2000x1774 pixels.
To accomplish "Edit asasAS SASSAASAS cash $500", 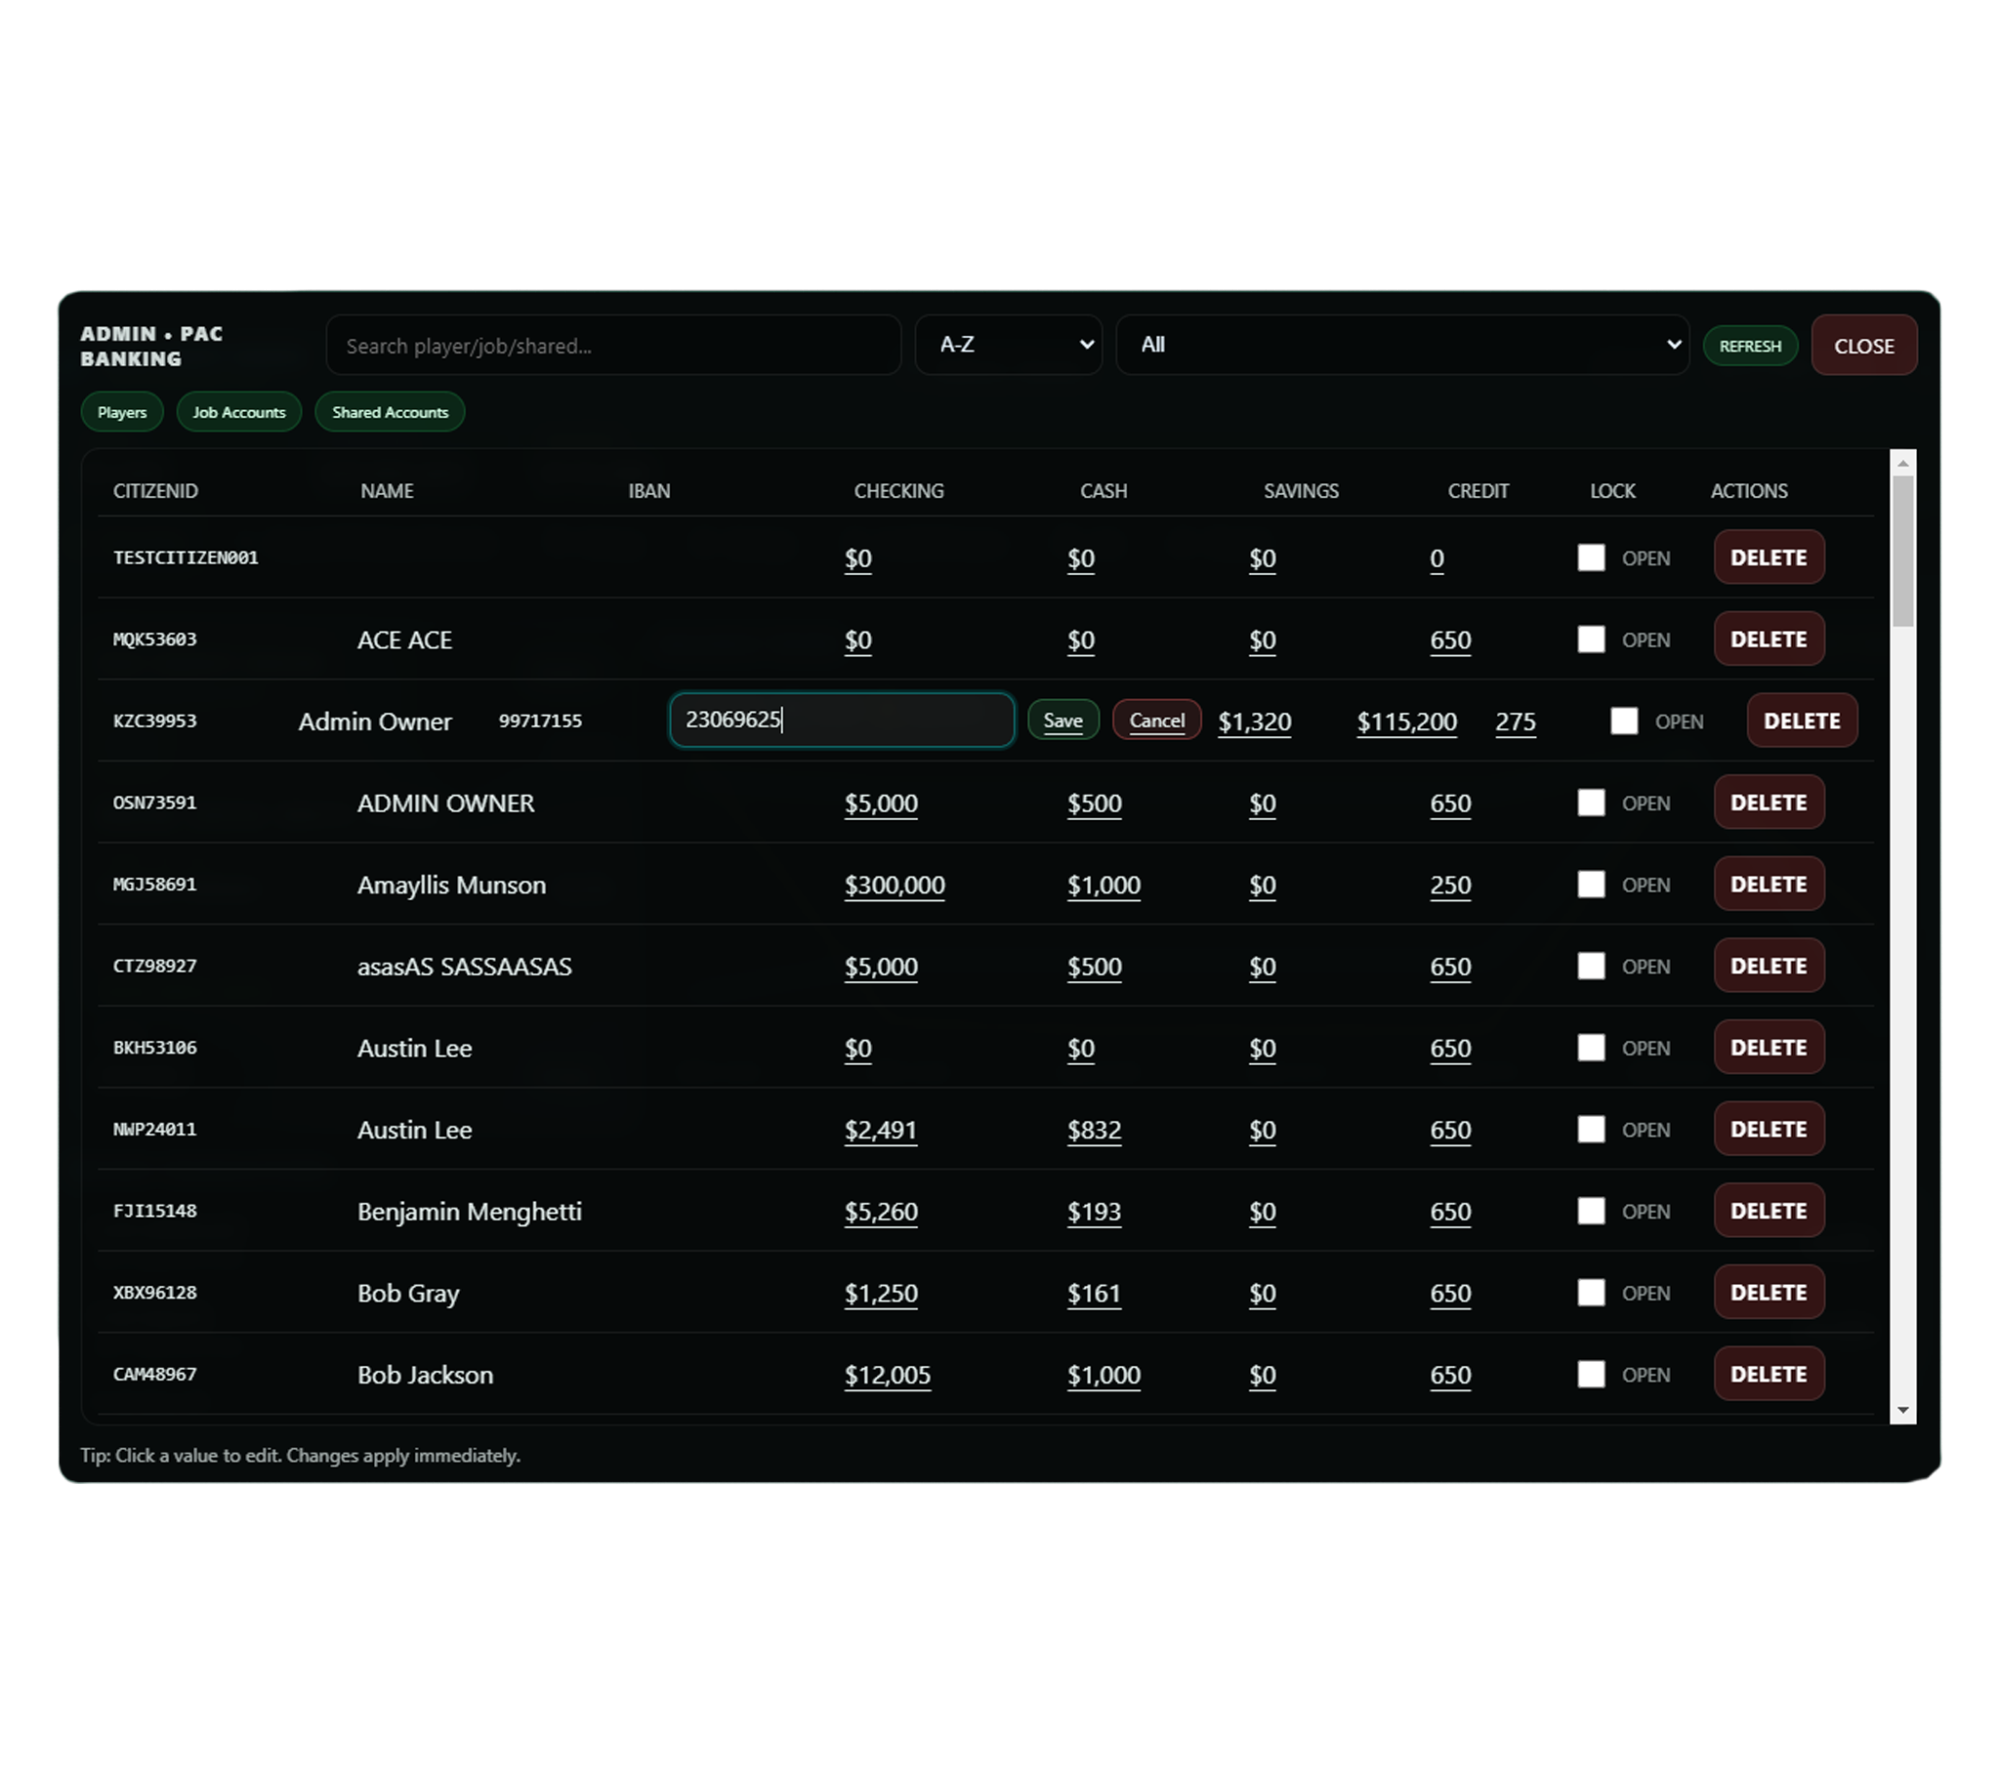I will click(x=1094, y=967).
